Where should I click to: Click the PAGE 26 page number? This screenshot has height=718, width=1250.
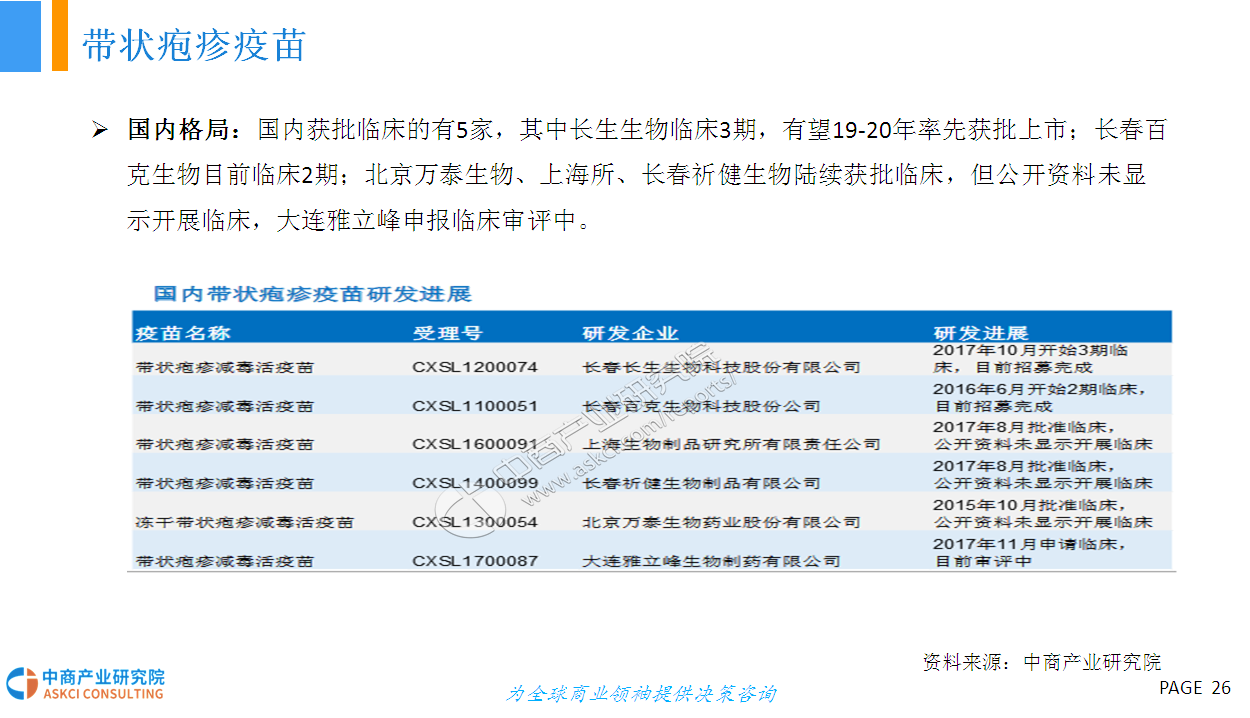[x=1194, y=688]
